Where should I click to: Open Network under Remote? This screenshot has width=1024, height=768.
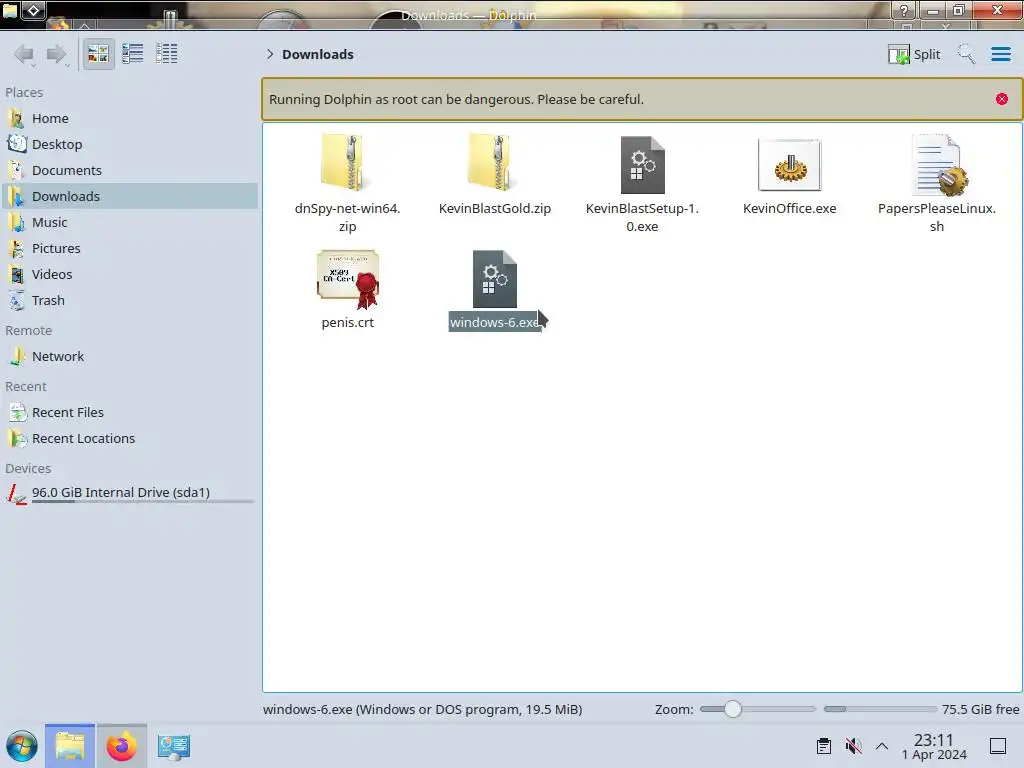[x=129, y=357]
